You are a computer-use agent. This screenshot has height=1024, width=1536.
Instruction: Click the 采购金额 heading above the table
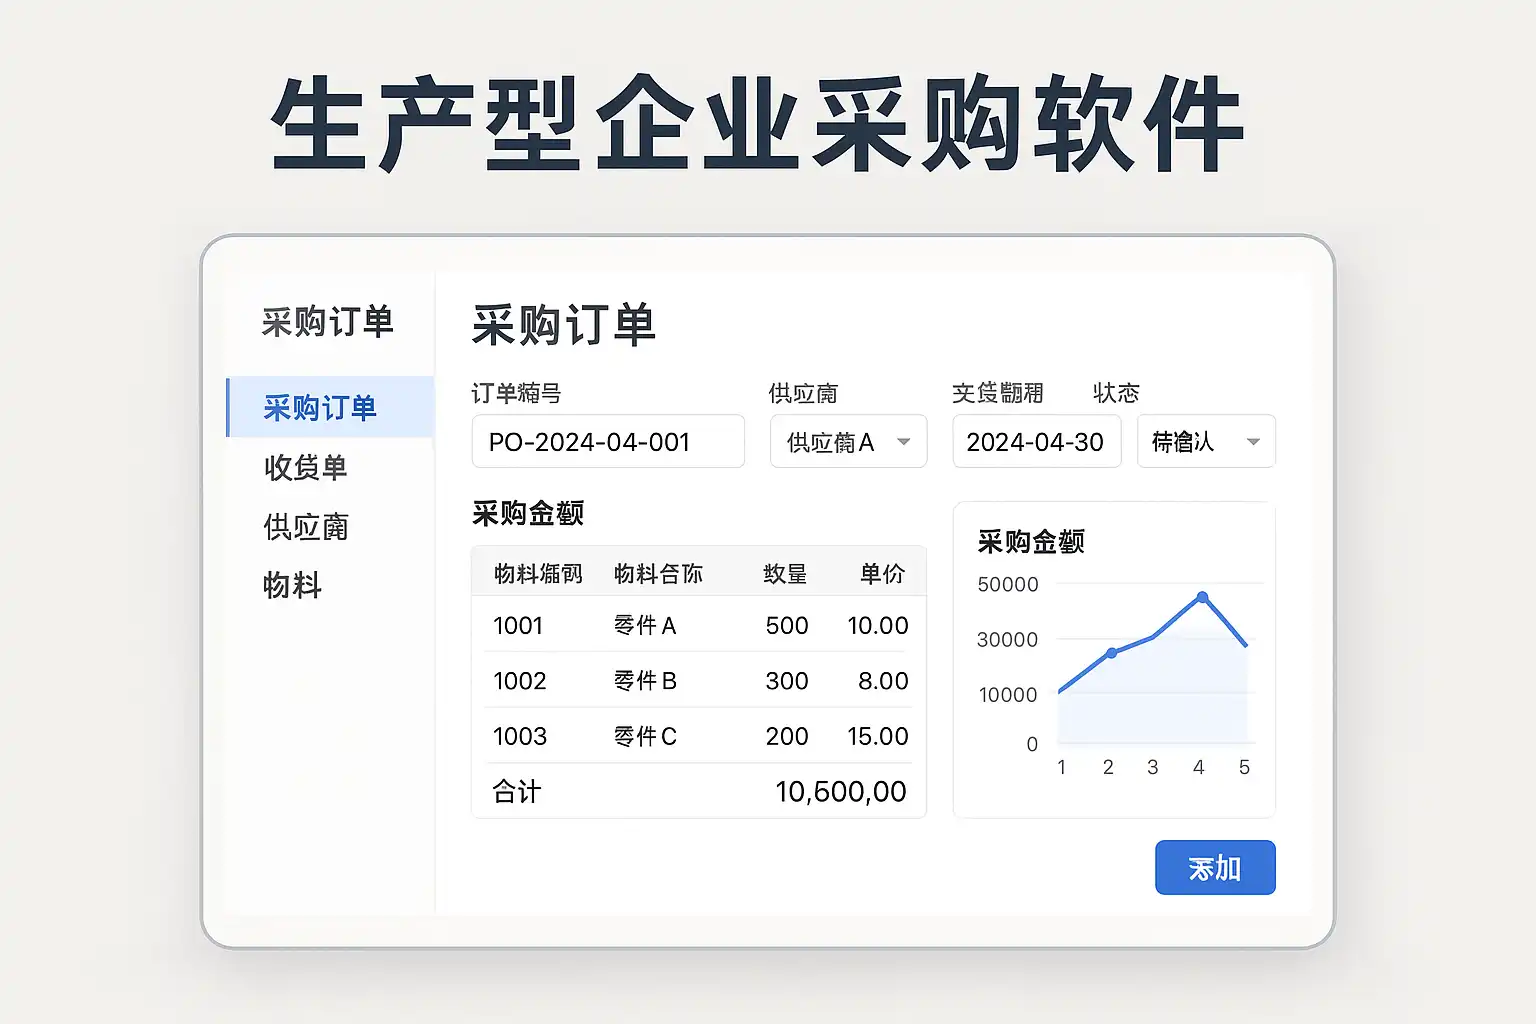(528, 513)
